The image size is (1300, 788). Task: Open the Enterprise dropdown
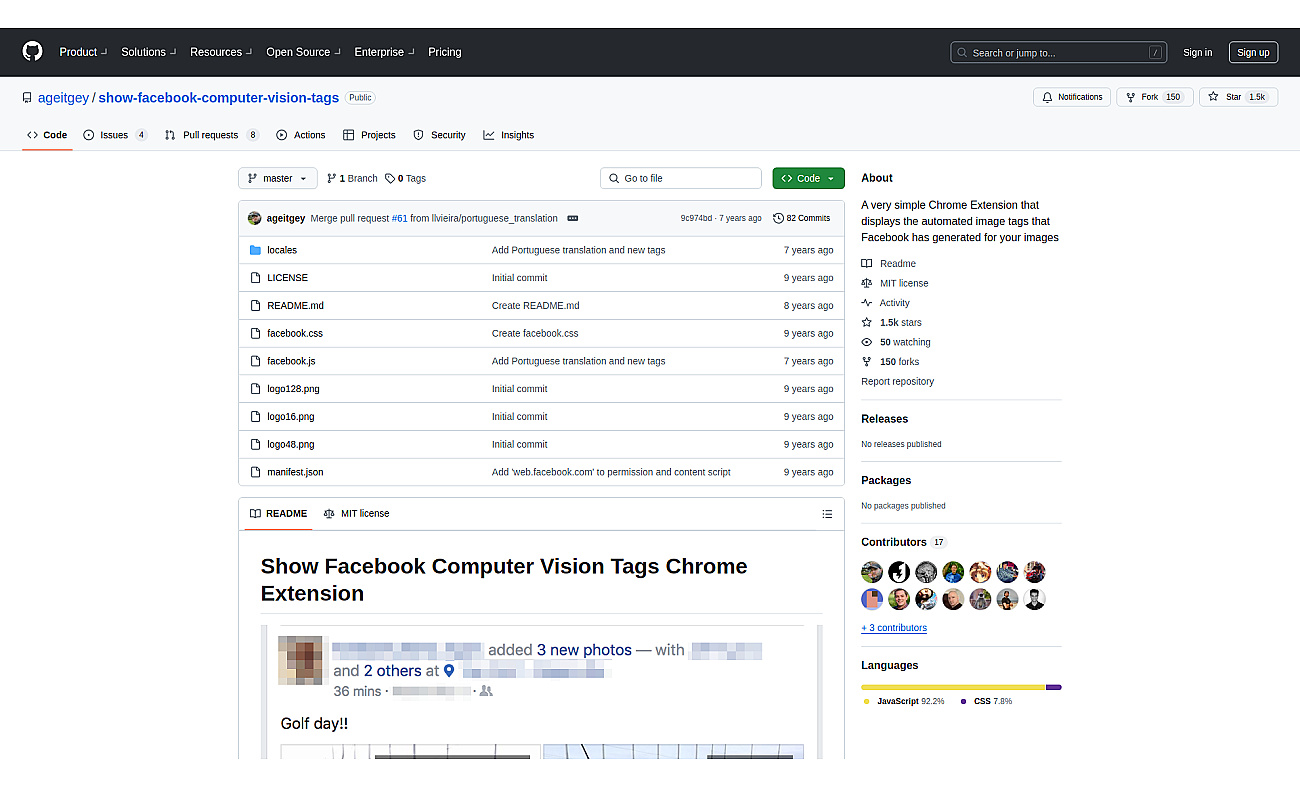[384, 52]
